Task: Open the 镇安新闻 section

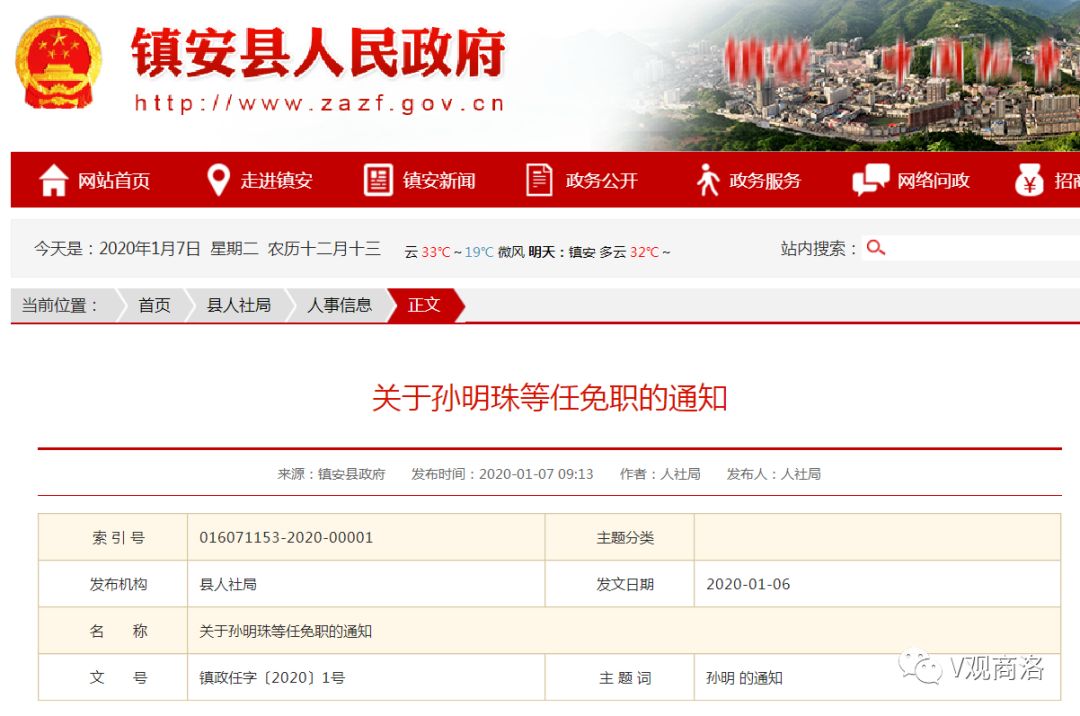Action: (x=440, y=180)
